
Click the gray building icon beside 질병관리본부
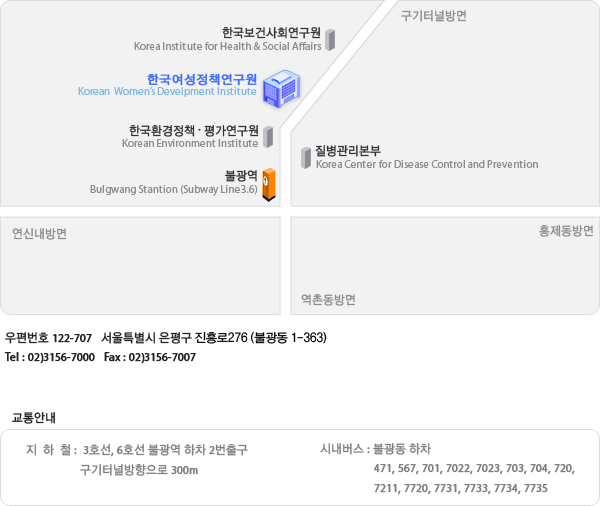[x=306, y=158]
